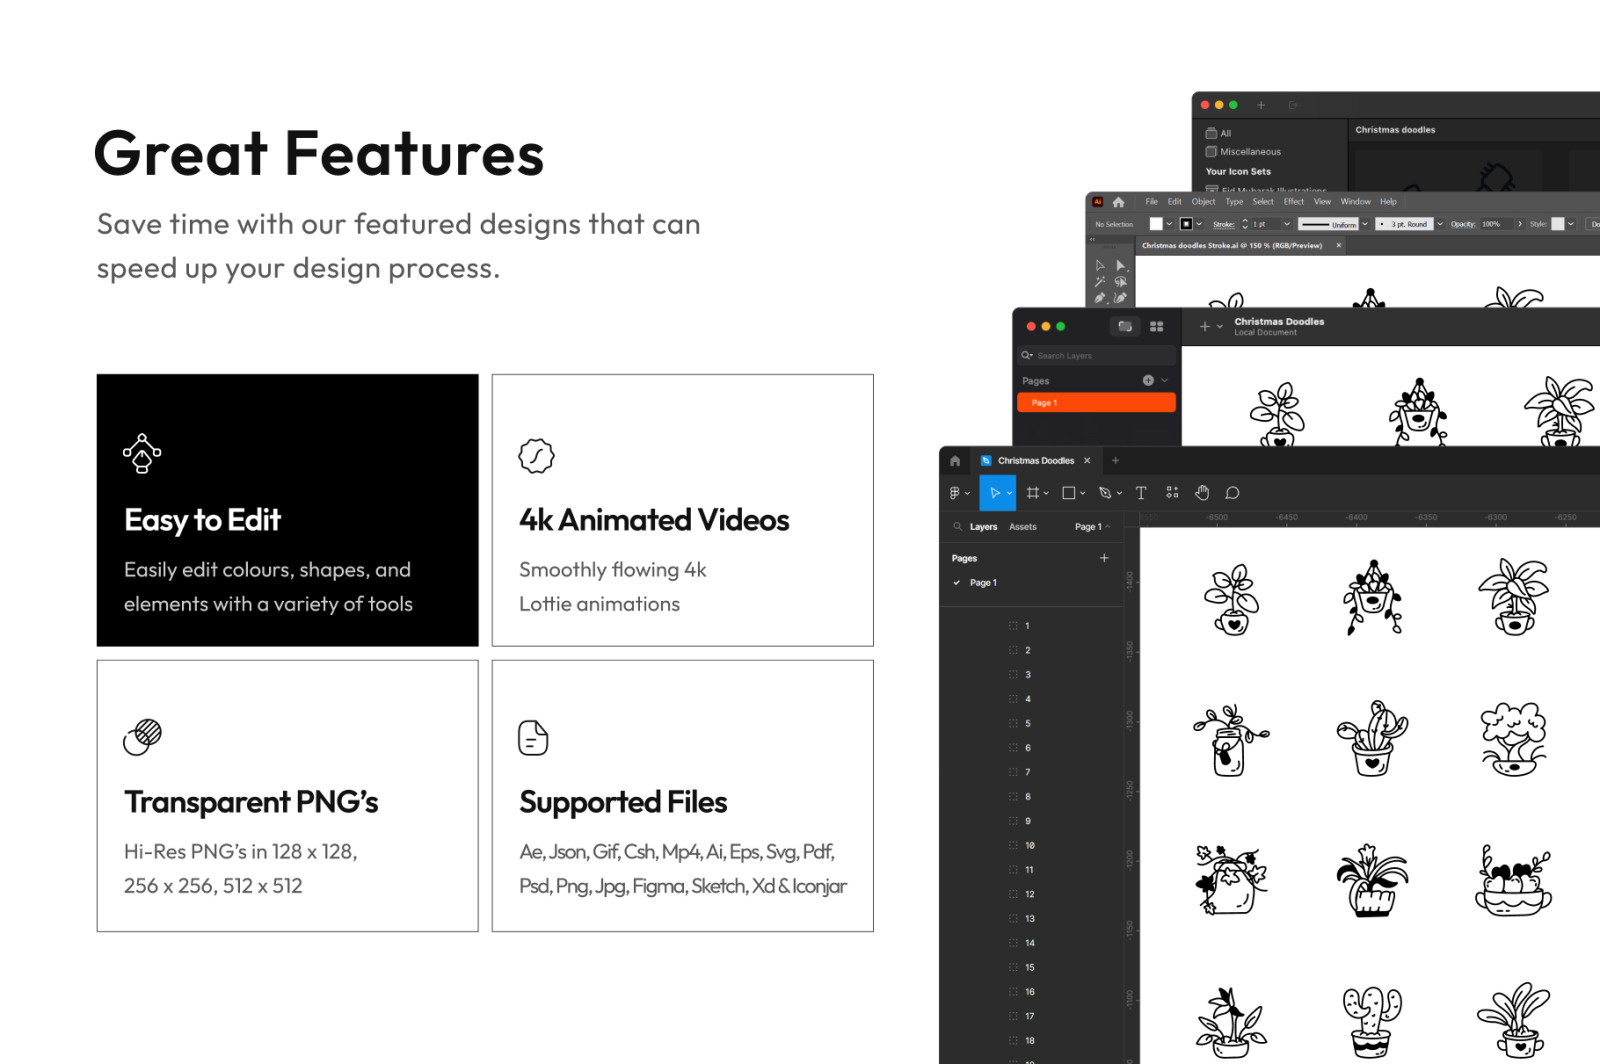Viewport: 1600px width, 1064px height.
Task: Open the Illustrator stroke weight dropdown
Action: (x=1287, y=224)
